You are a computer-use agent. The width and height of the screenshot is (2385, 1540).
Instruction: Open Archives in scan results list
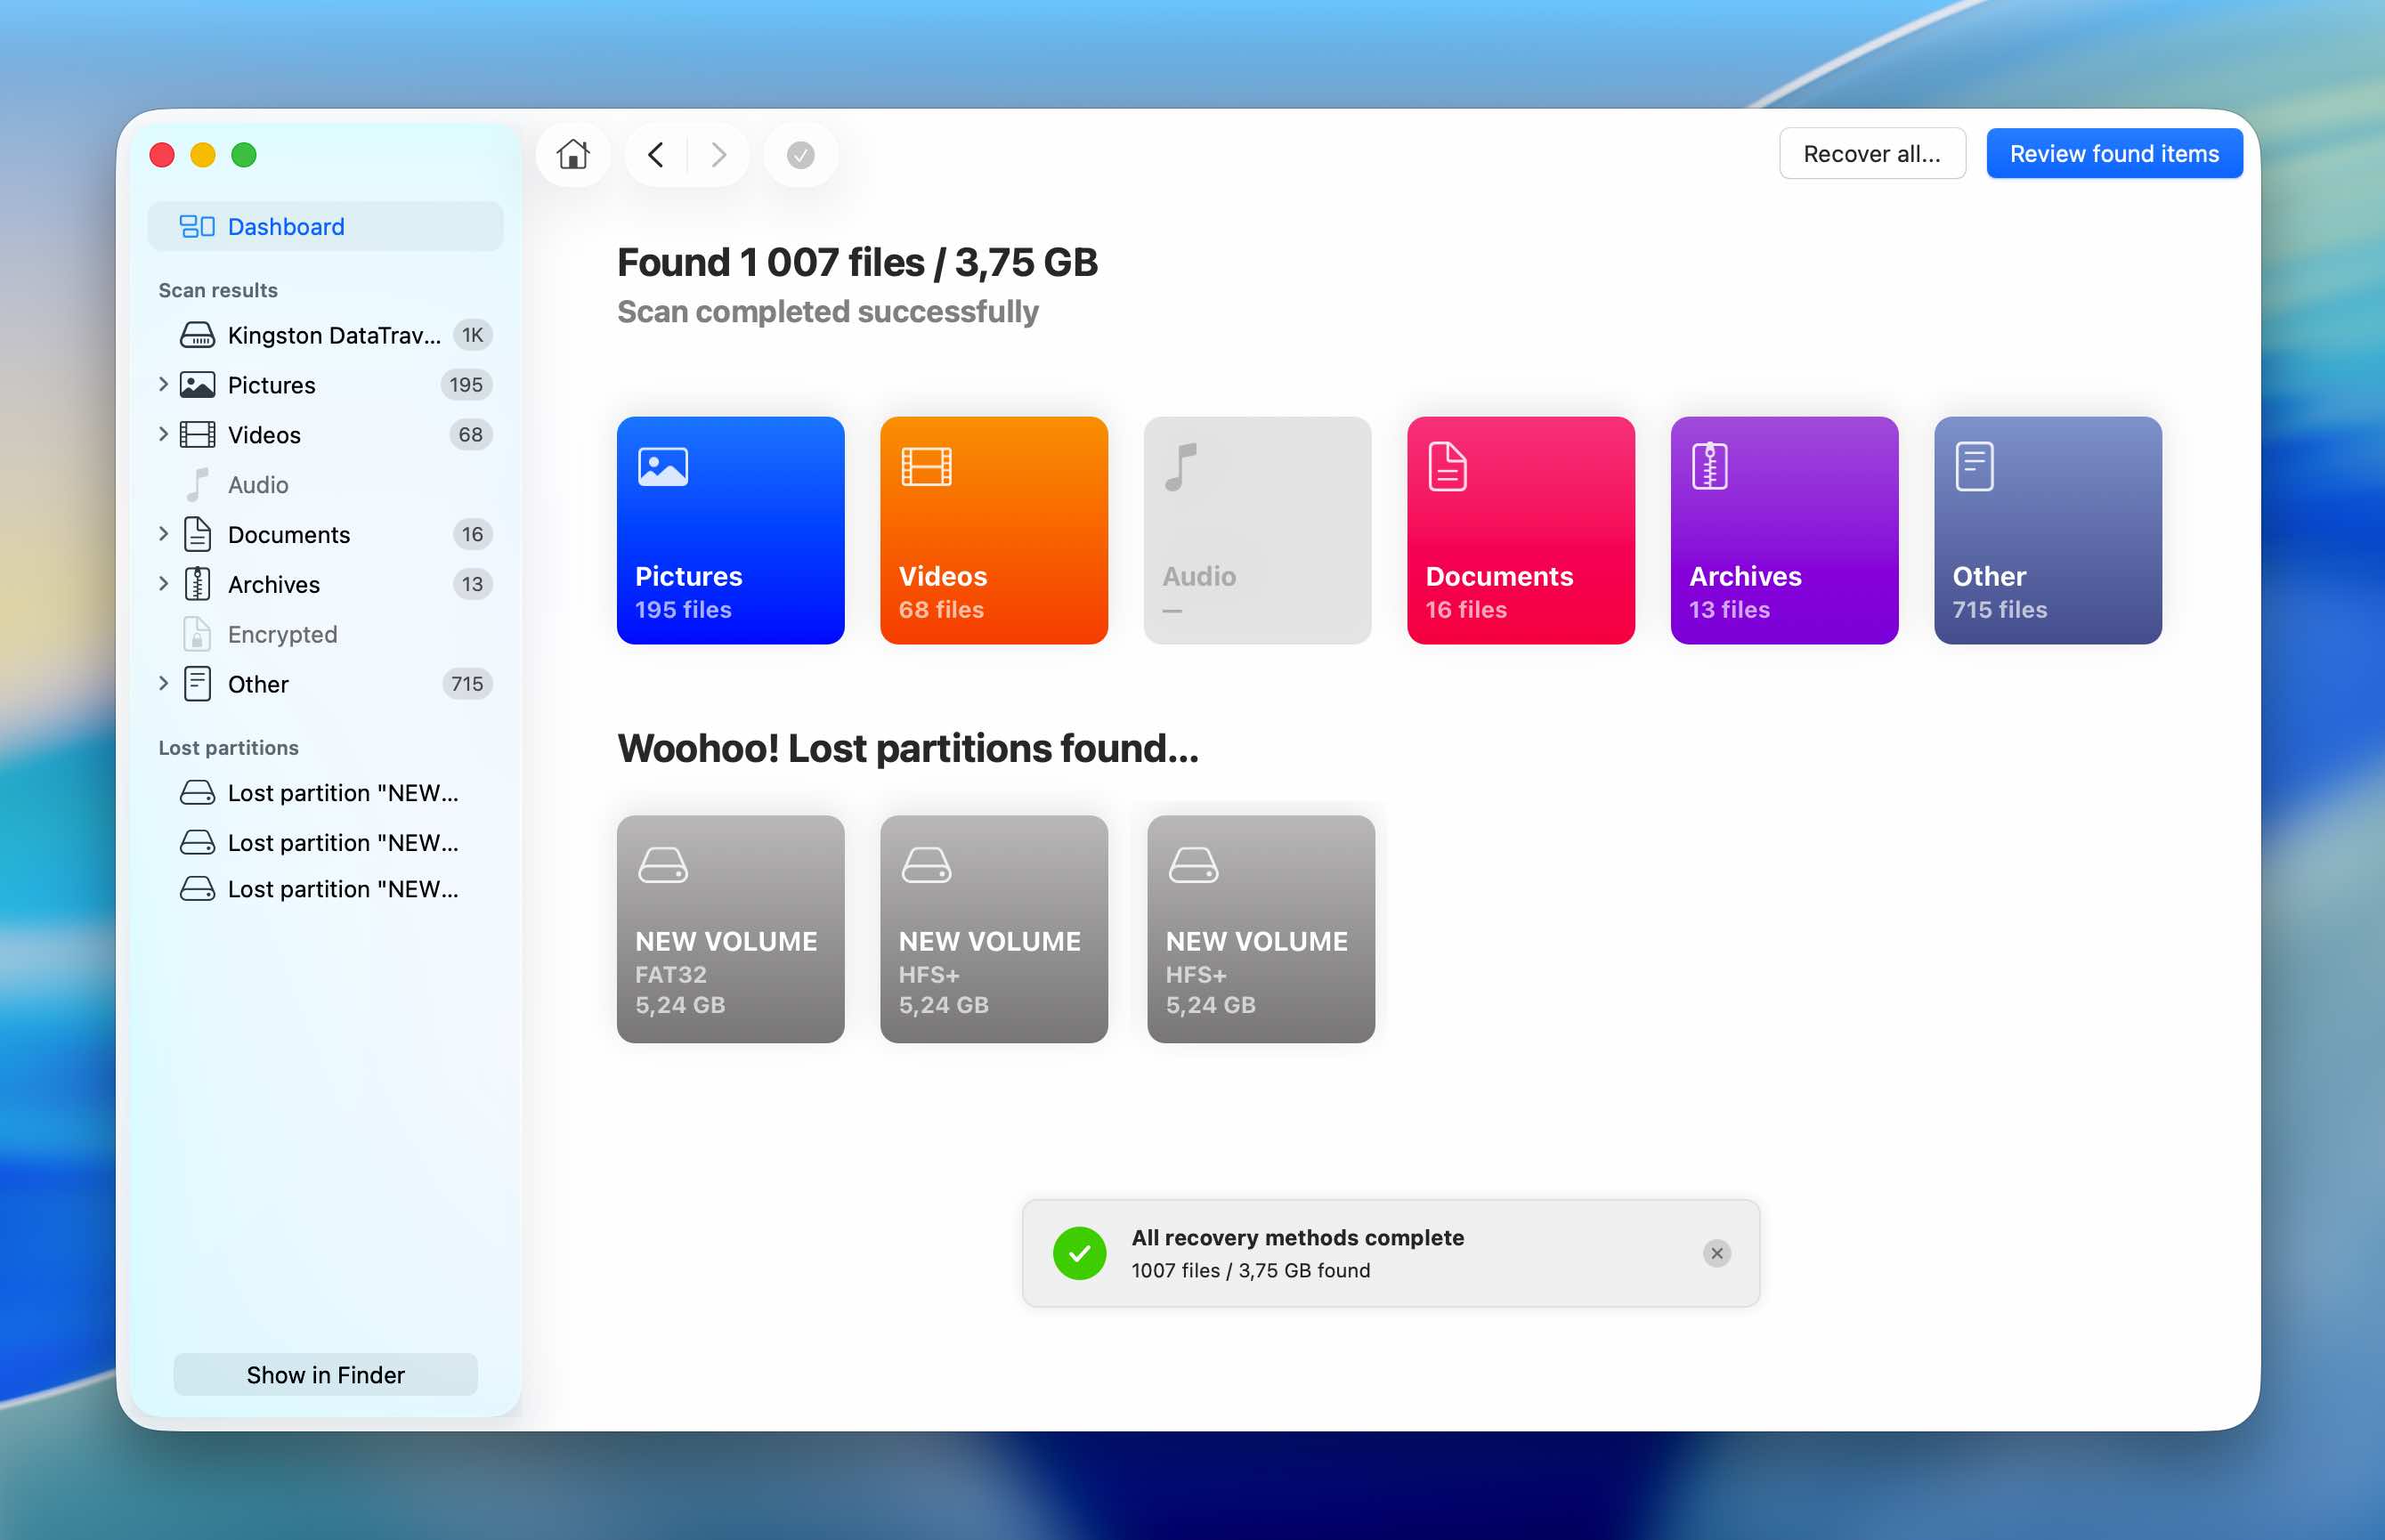[325, 585]
